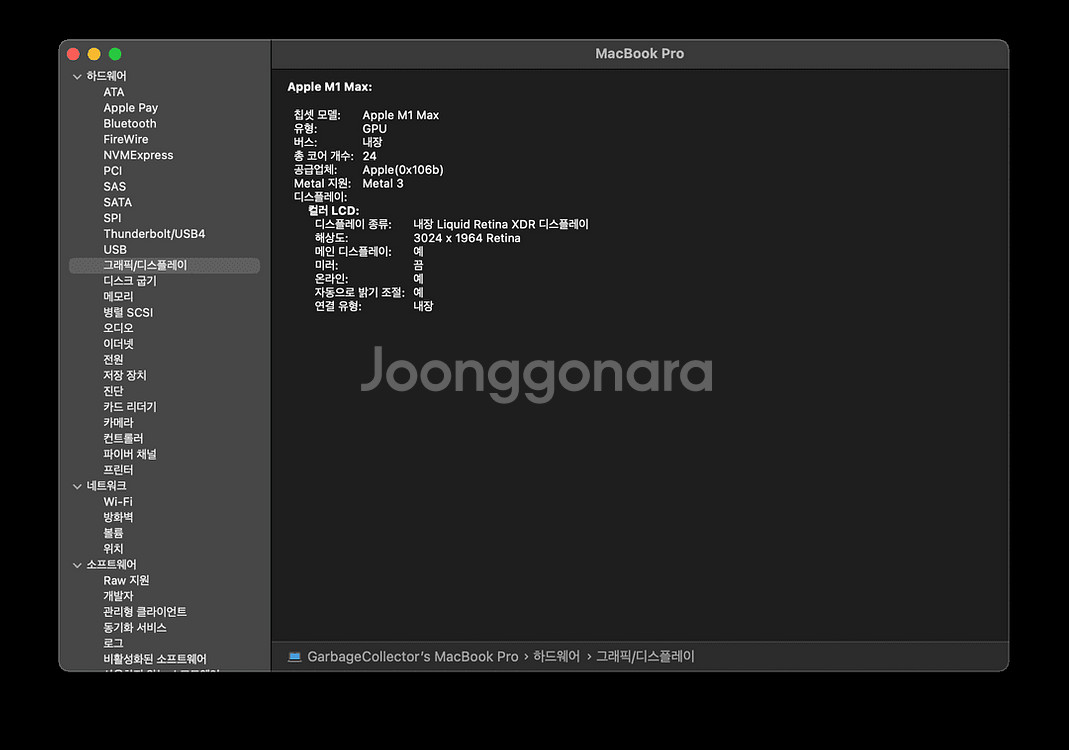Select 디스크 굽기 in the sidebar
The height and width of the screenshot is (750, 1069).
click(x=130, y=281)
